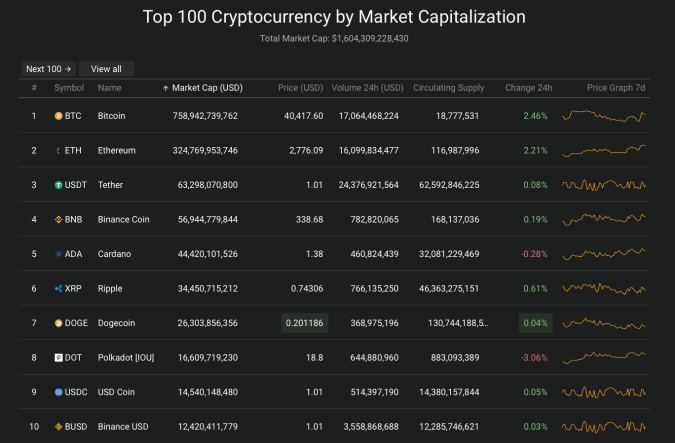
Task: Sort by Market Cap (USD) column
Action: [207, 88]
